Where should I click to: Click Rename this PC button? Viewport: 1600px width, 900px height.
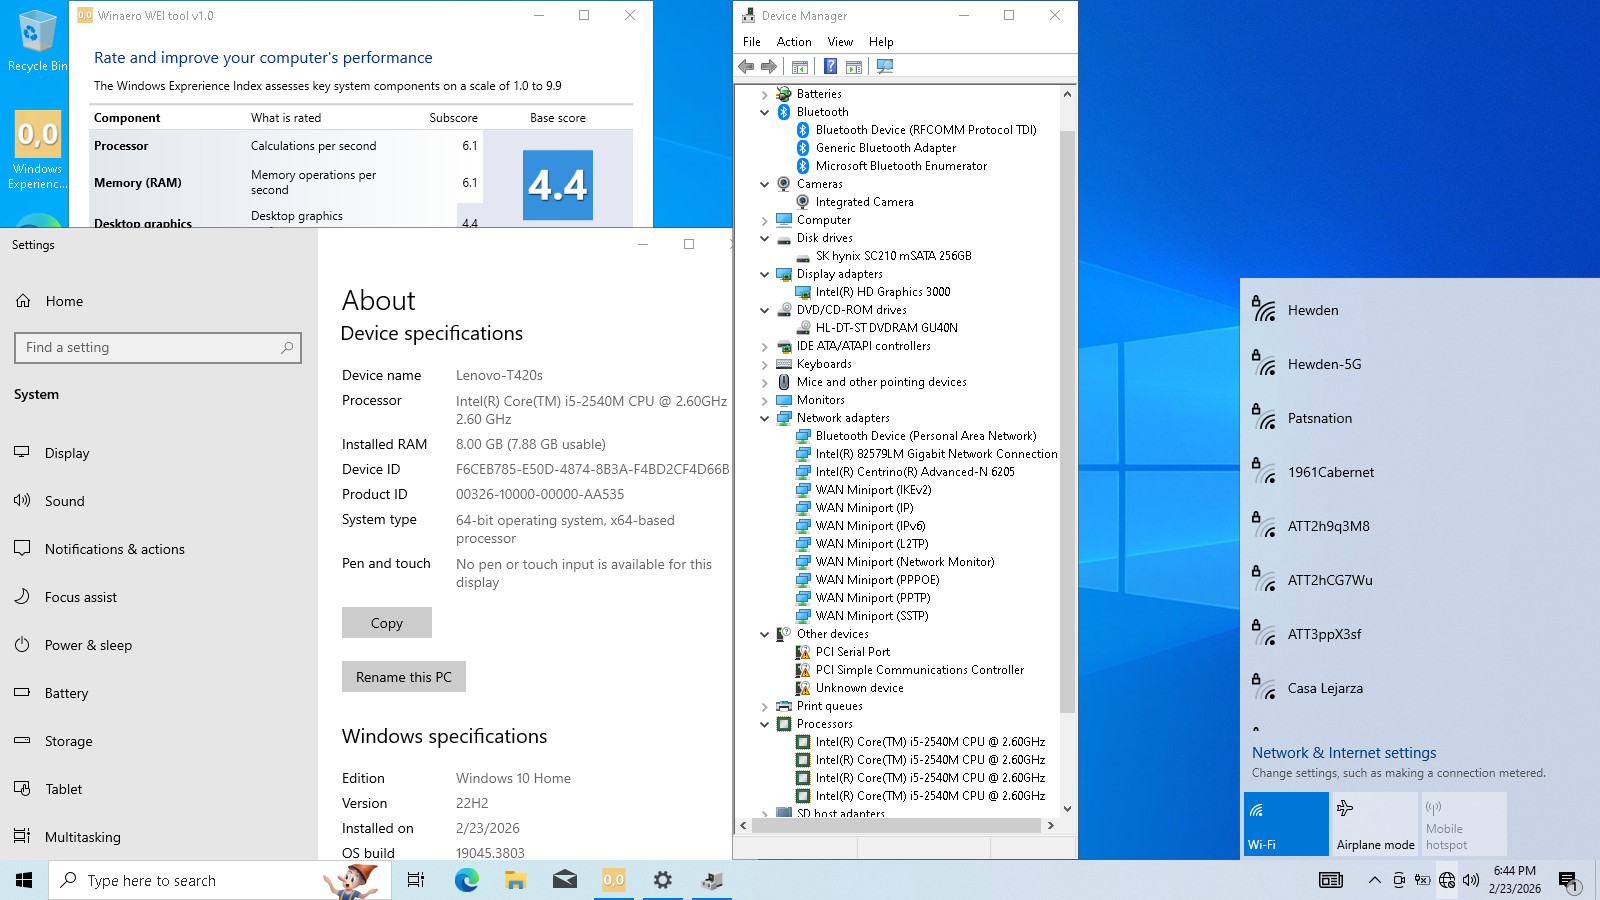tap(404, 677)
